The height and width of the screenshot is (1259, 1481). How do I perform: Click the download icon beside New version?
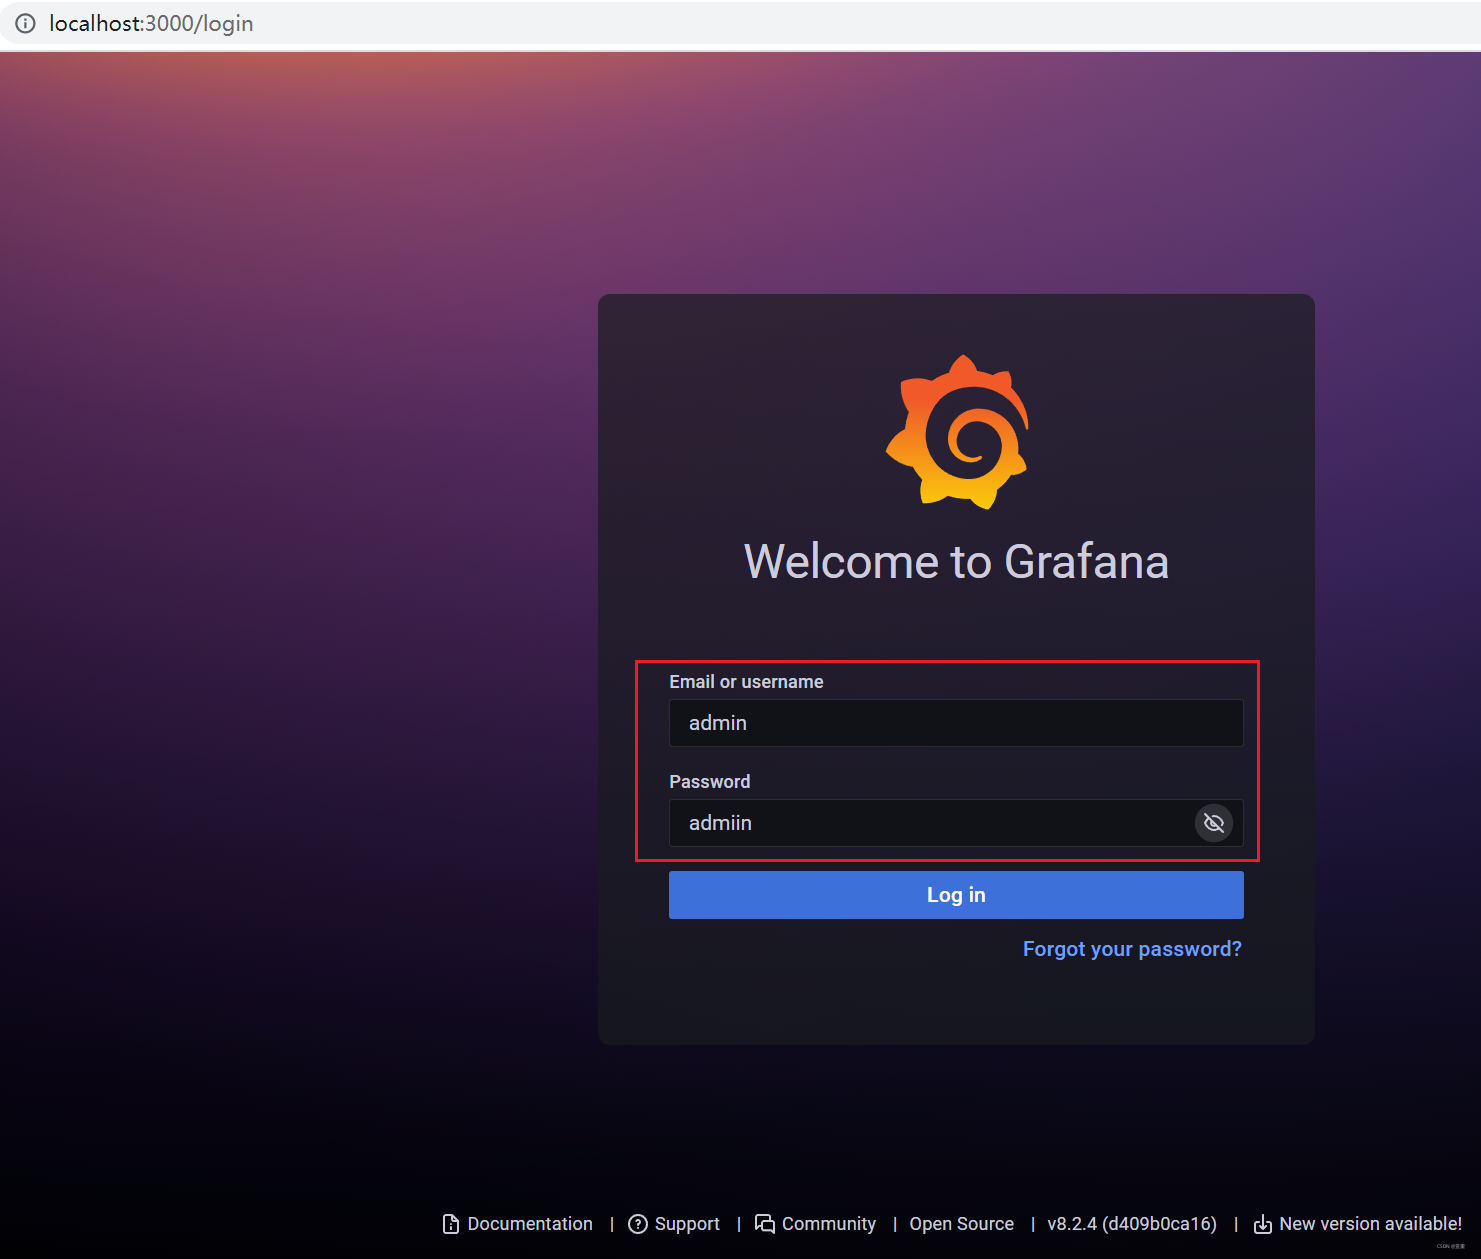click(x=1263, y=1224)
